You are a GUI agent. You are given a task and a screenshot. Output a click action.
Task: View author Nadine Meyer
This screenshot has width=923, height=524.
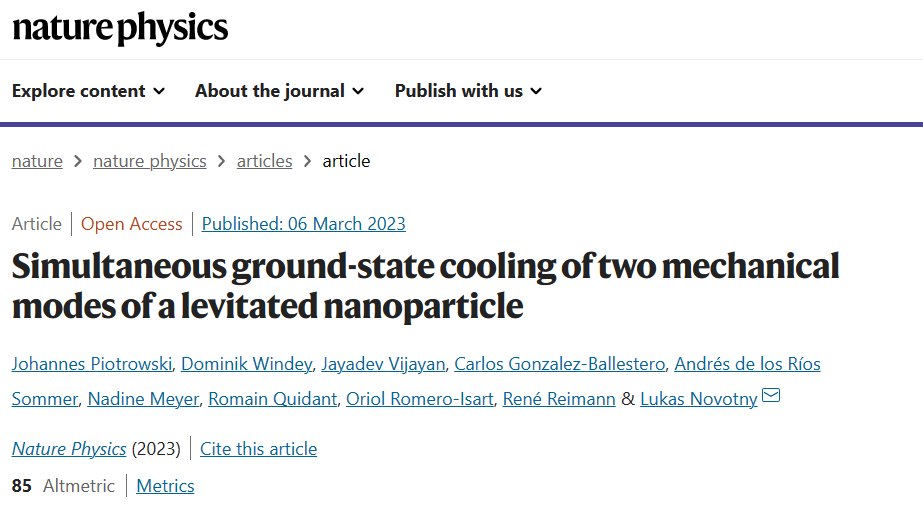pyautogui.click(x=143, y=399)
